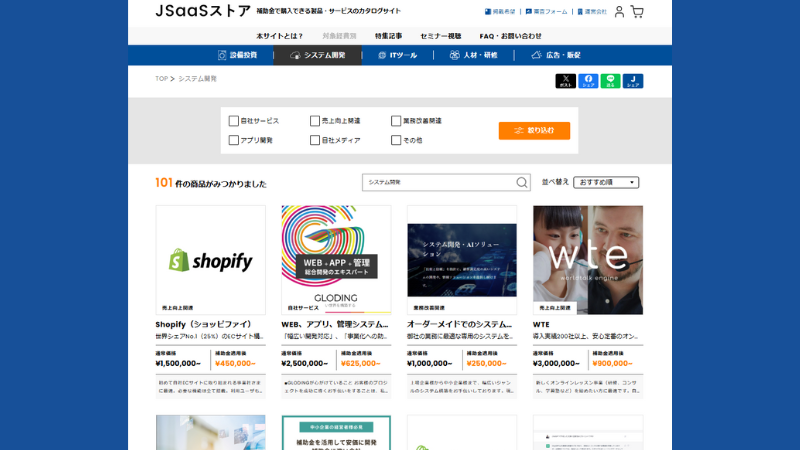Click the ¥450,000~ subsidized price

(x=235, y=363)
